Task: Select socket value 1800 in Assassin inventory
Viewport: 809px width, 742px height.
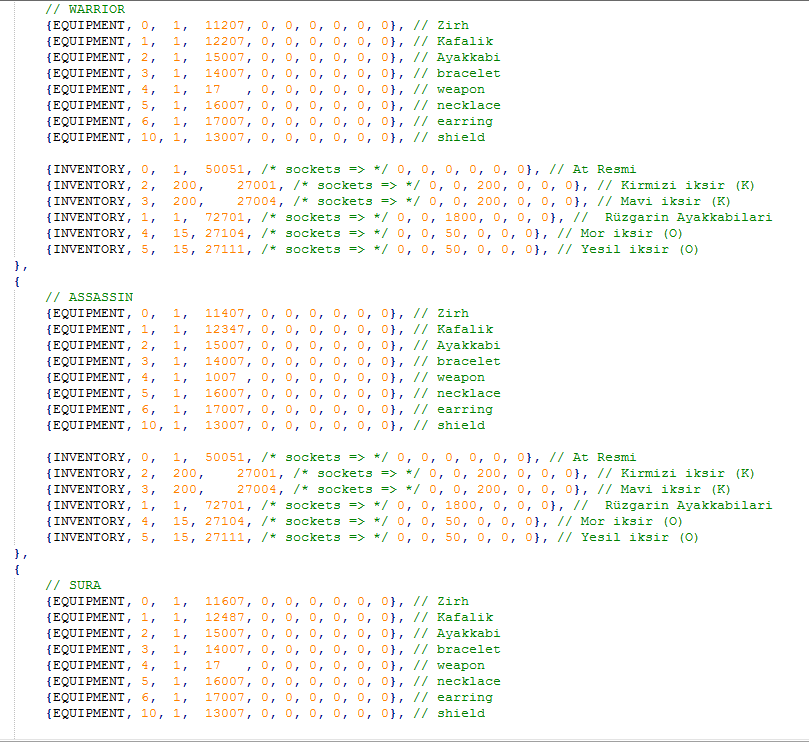Action: click(x=461, y=505)
